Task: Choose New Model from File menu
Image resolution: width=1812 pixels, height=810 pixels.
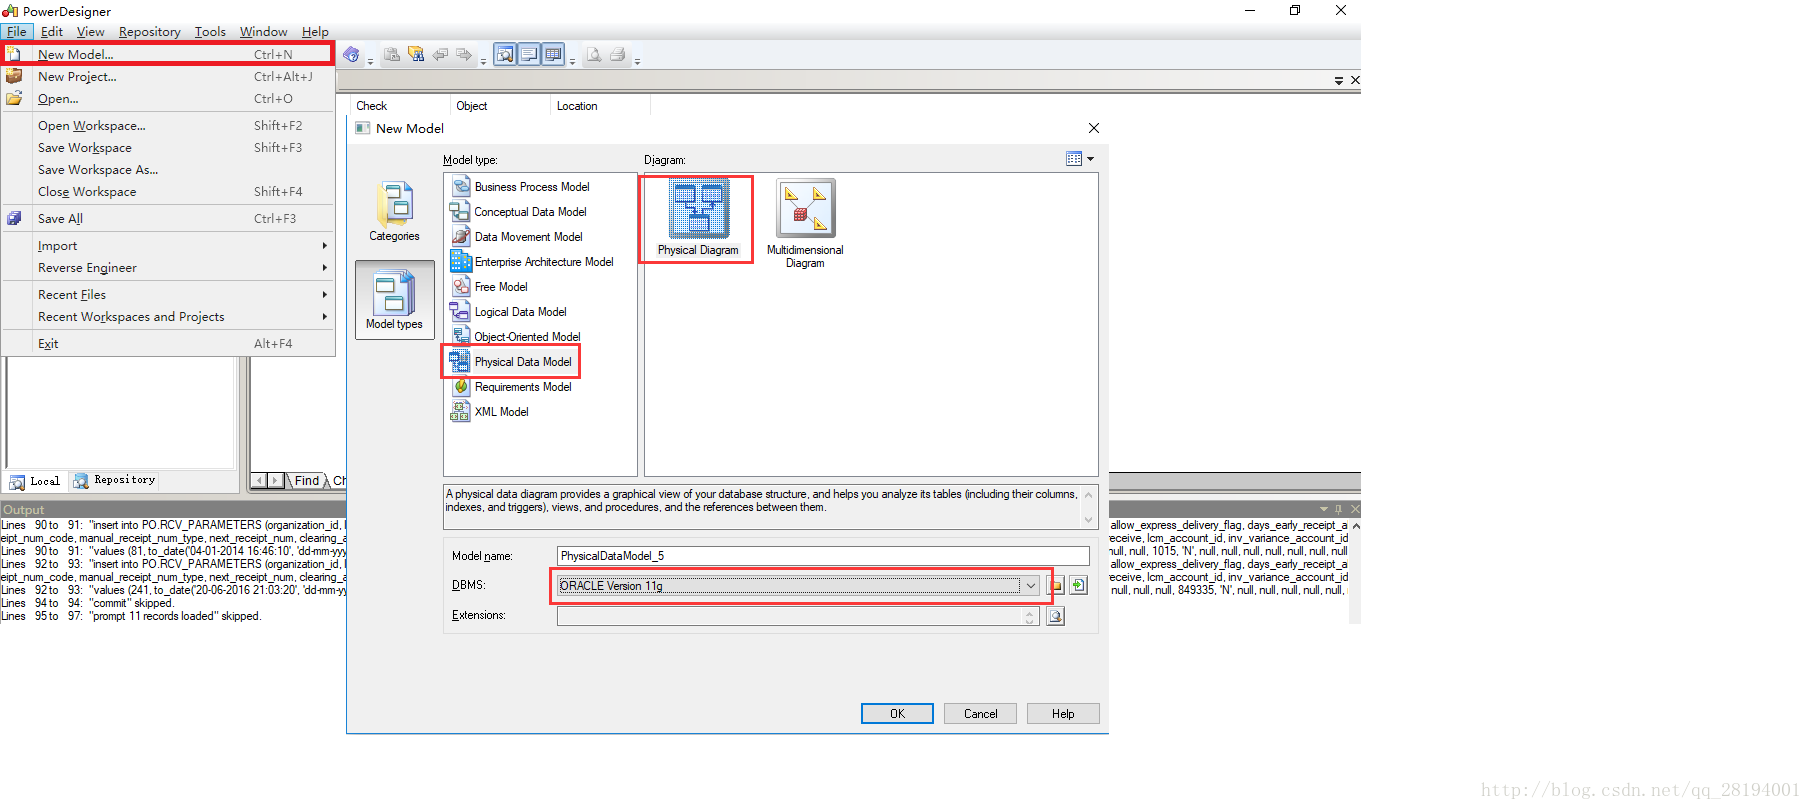Action: 168,54
